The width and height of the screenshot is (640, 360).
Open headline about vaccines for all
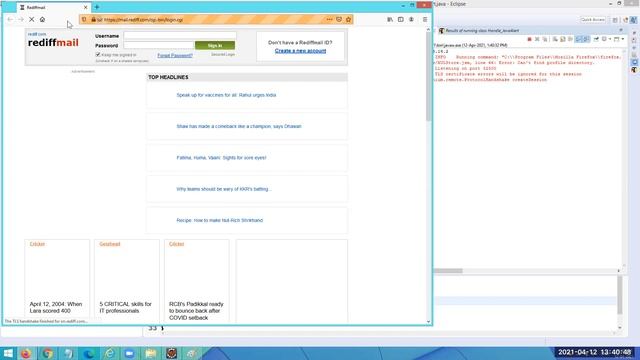pos(226,95)
